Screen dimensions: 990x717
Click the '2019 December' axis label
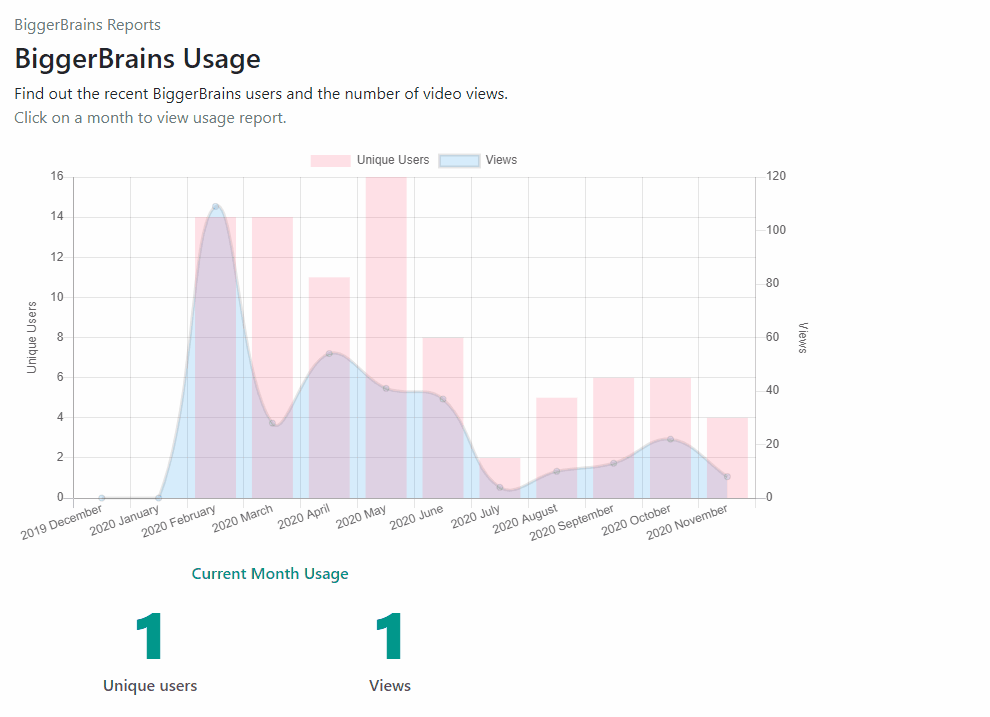pos(61,522)
